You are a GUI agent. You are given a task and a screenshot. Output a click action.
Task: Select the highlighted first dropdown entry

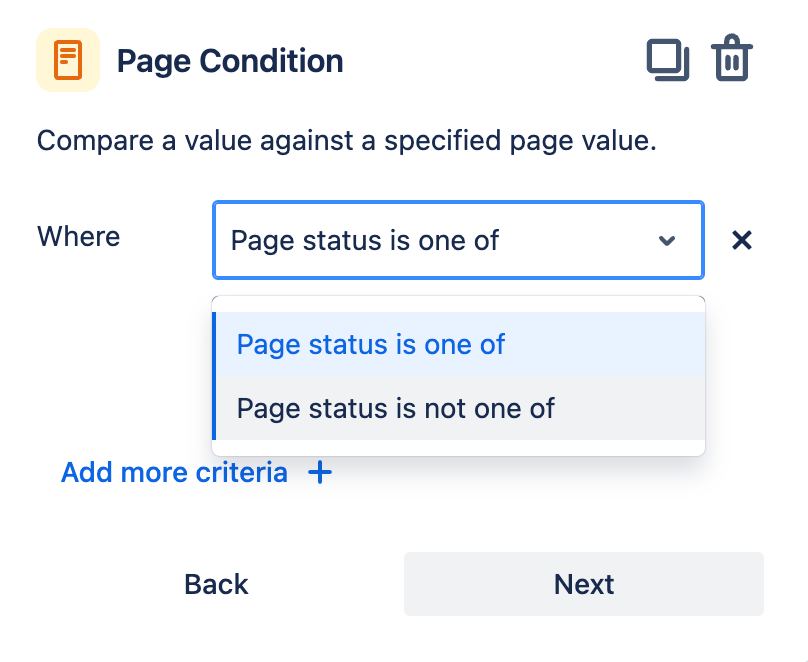pos(371,344)
